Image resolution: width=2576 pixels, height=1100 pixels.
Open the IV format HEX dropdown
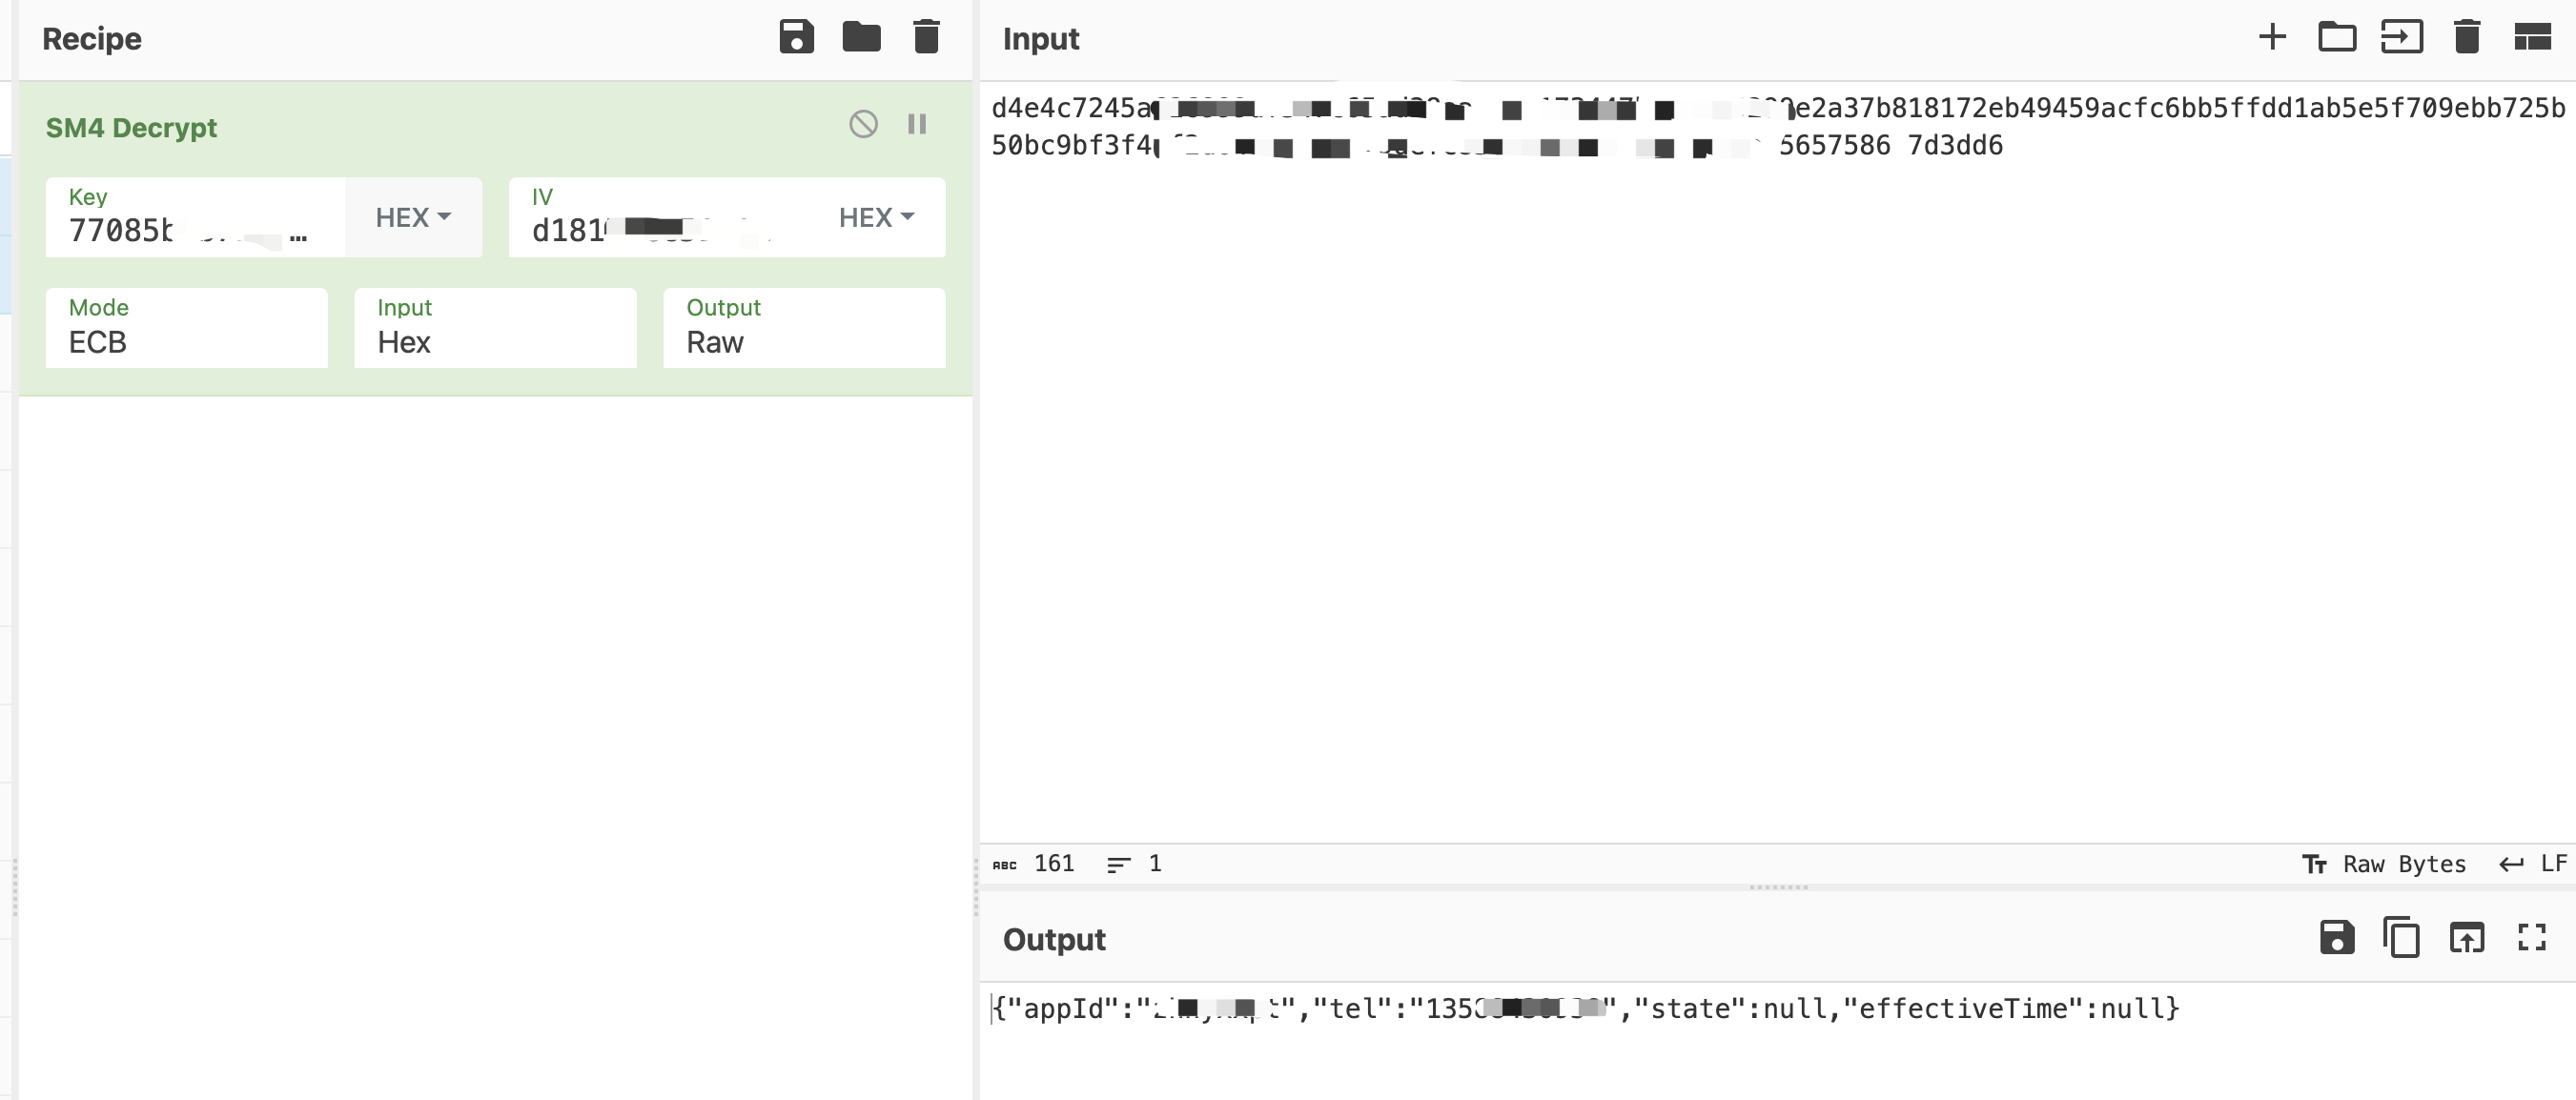(x=876, y=217)
